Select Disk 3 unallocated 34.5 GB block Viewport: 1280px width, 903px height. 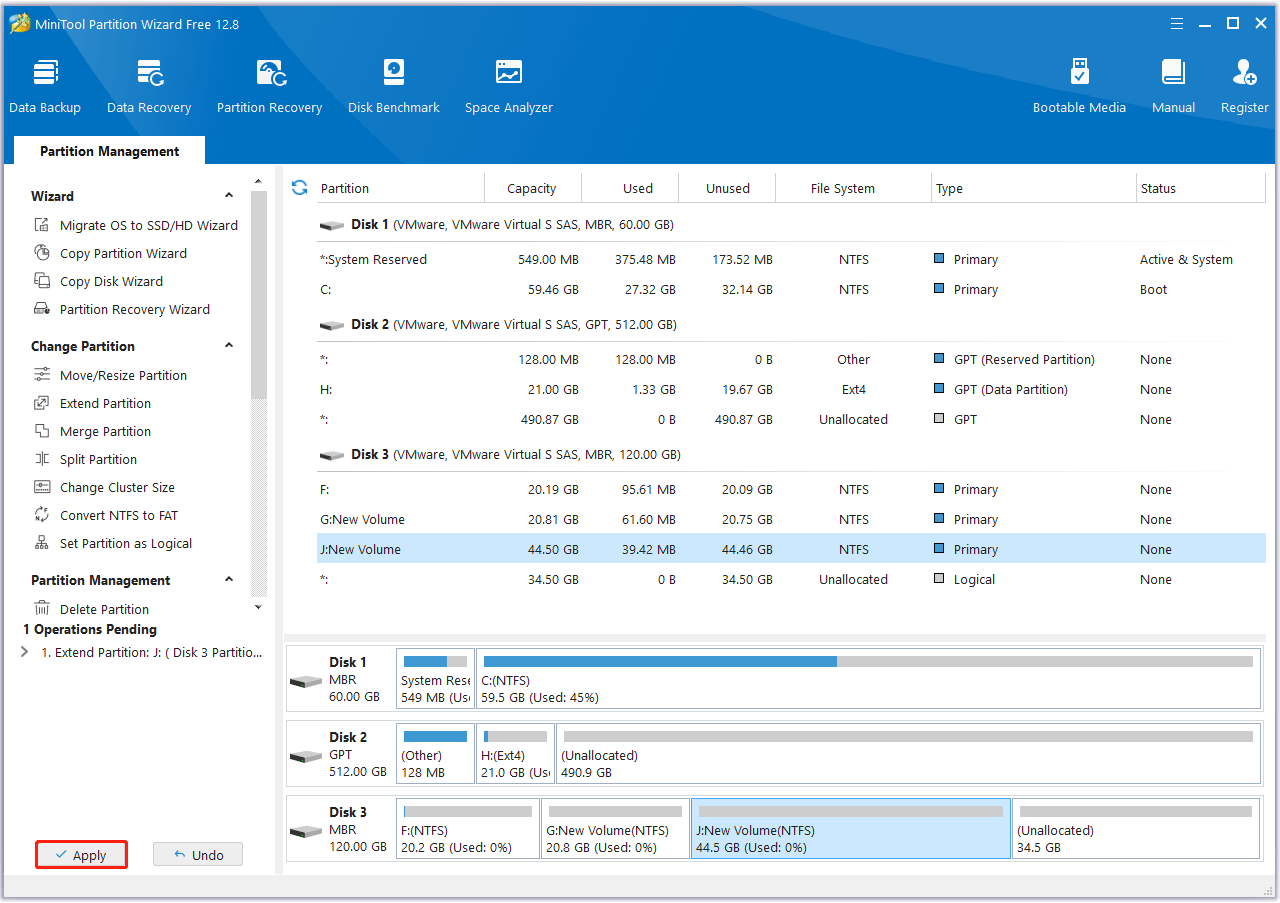tap(1137, 829)
